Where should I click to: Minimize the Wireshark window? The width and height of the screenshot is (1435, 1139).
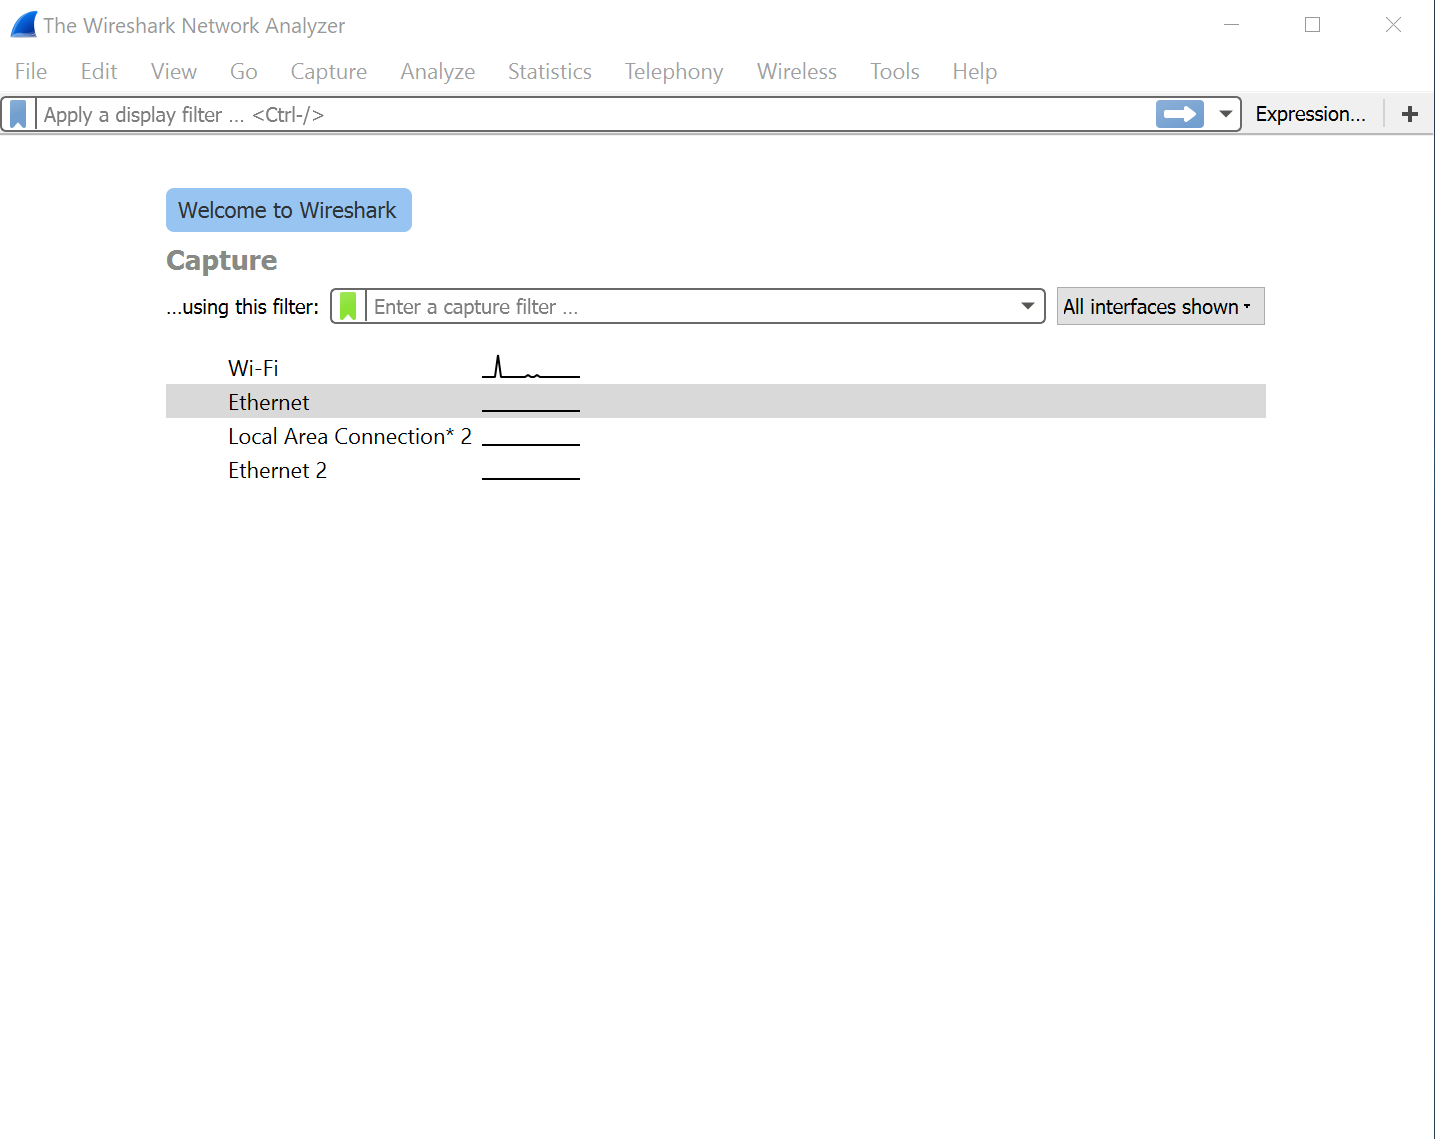click(x=1232, y=25)
